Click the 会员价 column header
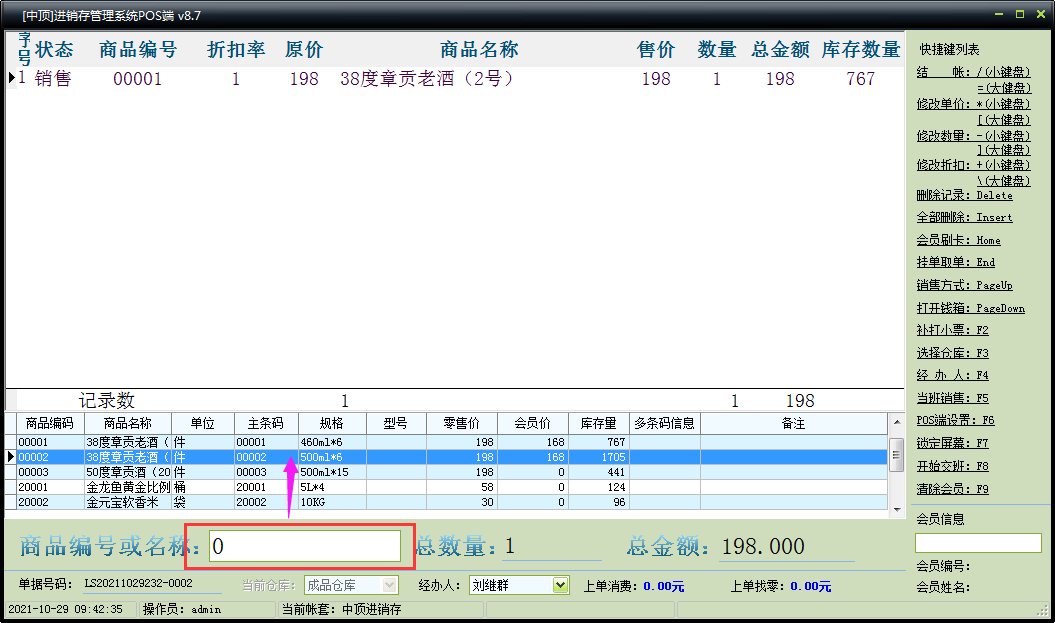 pos(532,423)
